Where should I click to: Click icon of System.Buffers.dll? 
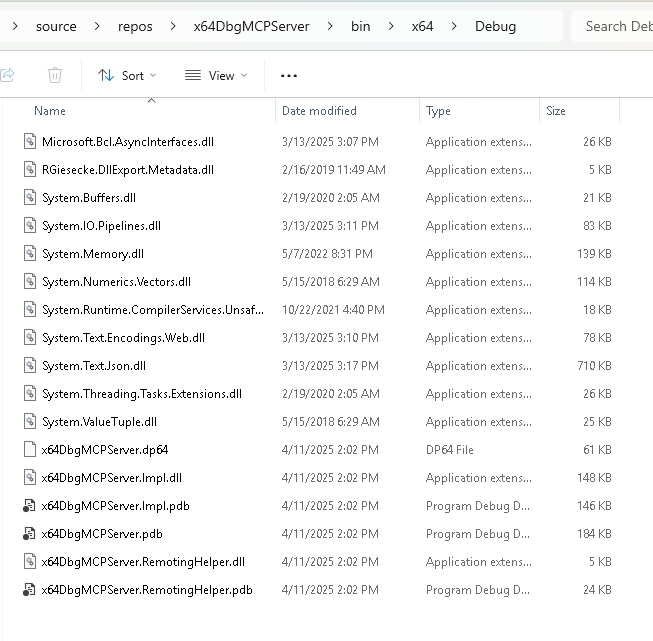(x=30, y=197)
